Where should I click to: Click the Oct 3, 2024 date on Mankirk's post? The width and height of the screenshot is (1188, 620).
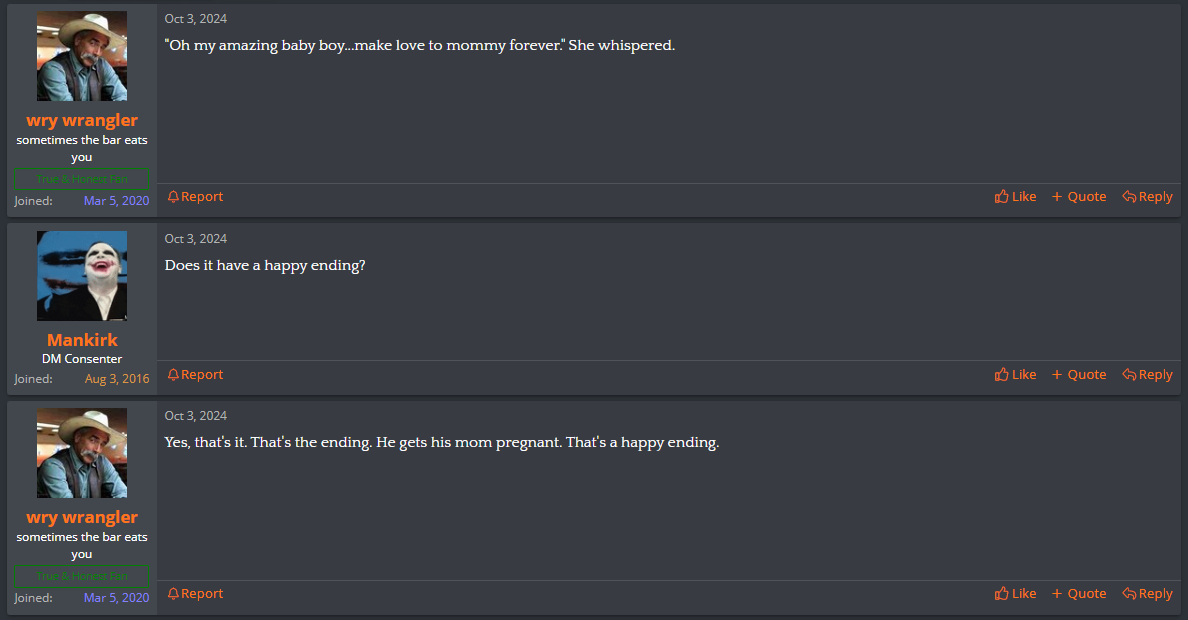[196, 239]
